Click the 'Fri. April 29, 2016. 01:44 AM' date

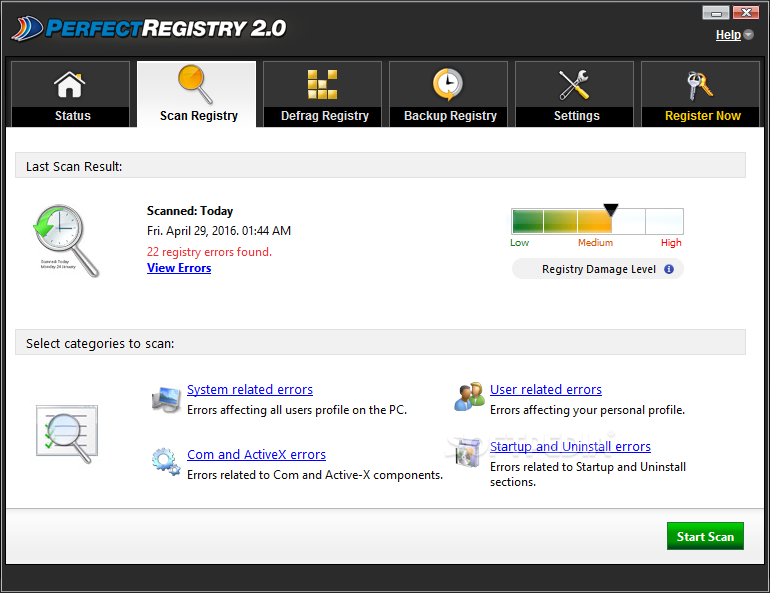[x=219, y=231]
